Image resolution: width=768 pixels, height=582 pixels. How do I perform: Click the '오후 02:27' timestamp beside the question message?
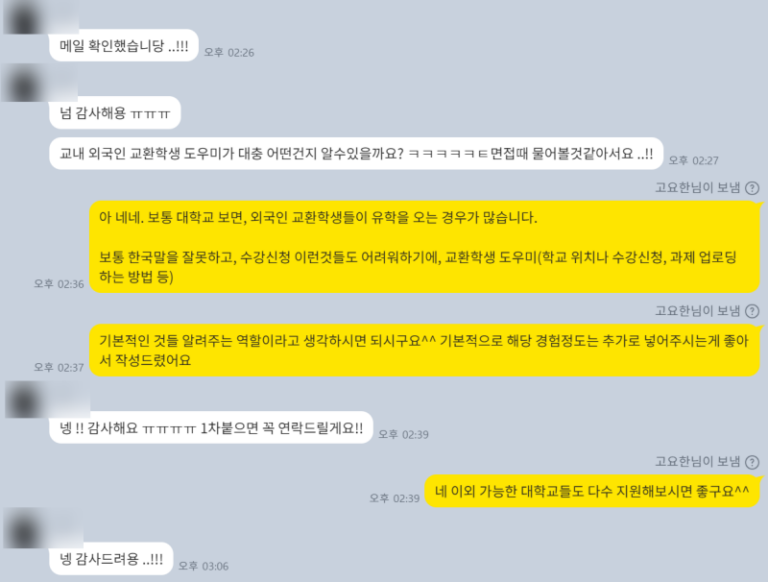(694, 161)
